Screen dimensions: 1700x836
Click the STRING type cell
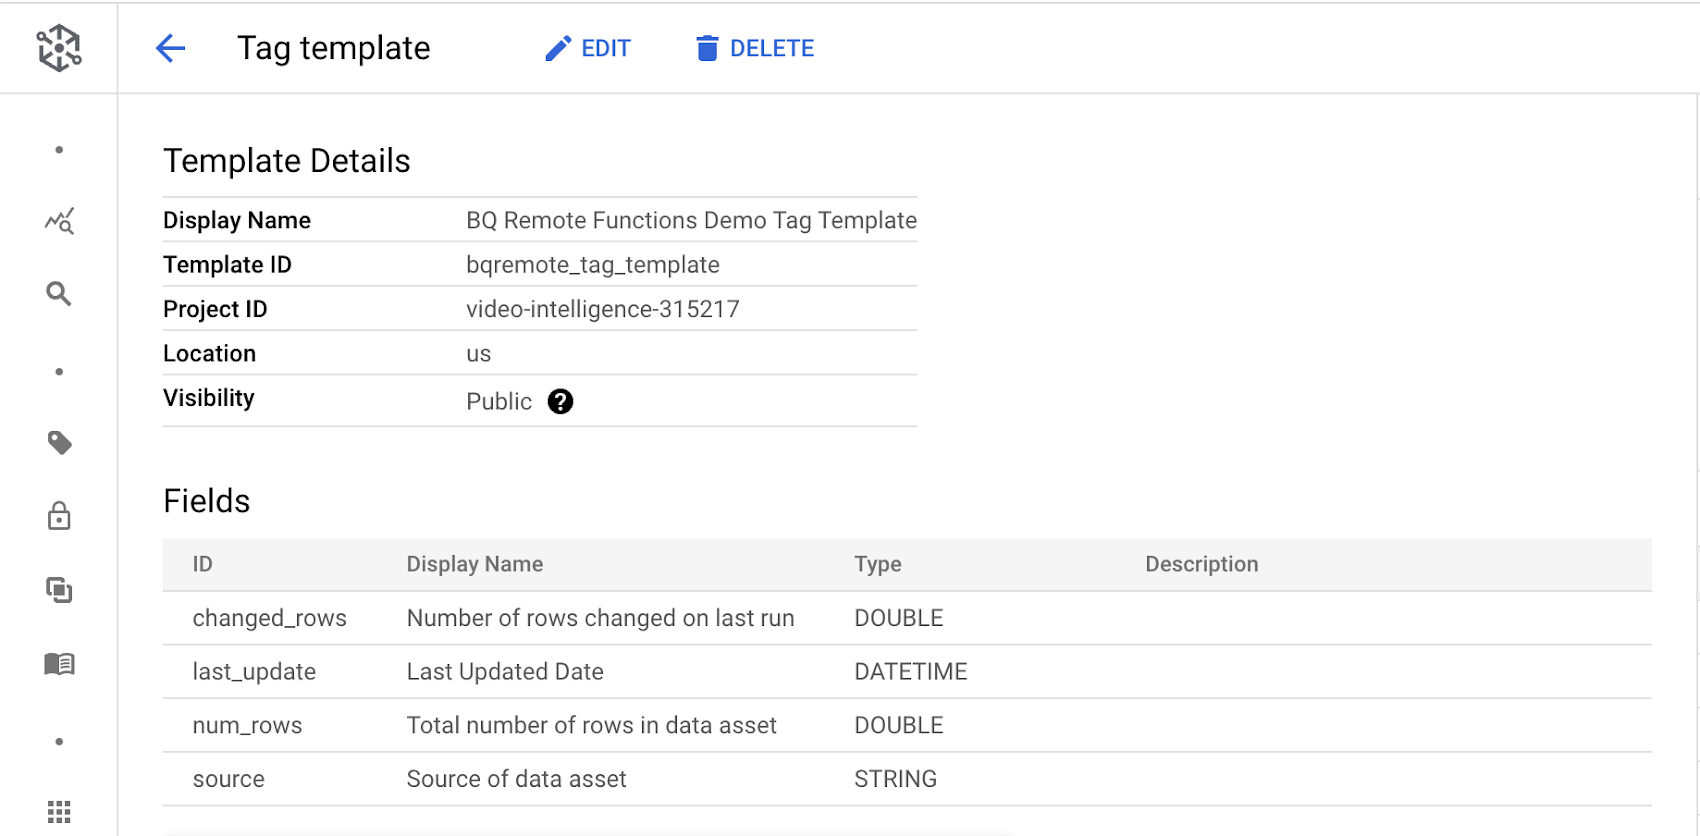(x=895, y=779)
